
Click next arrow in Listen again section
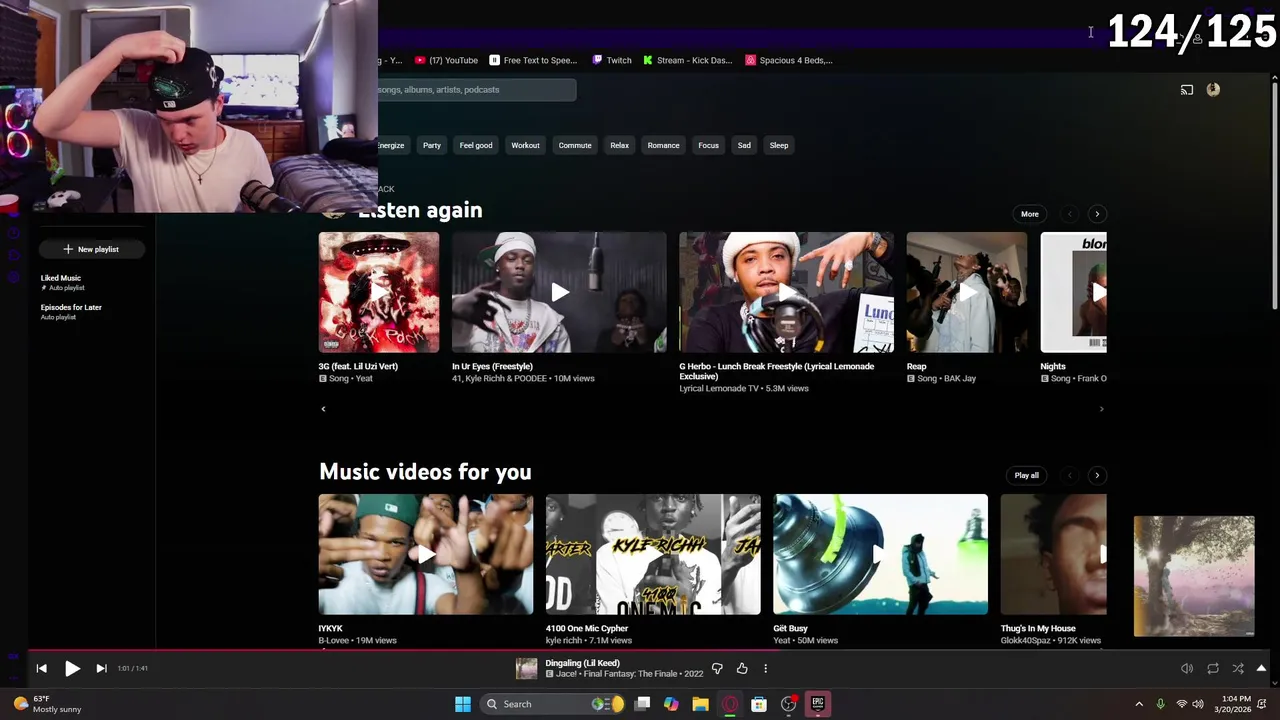coord(1097,214)
